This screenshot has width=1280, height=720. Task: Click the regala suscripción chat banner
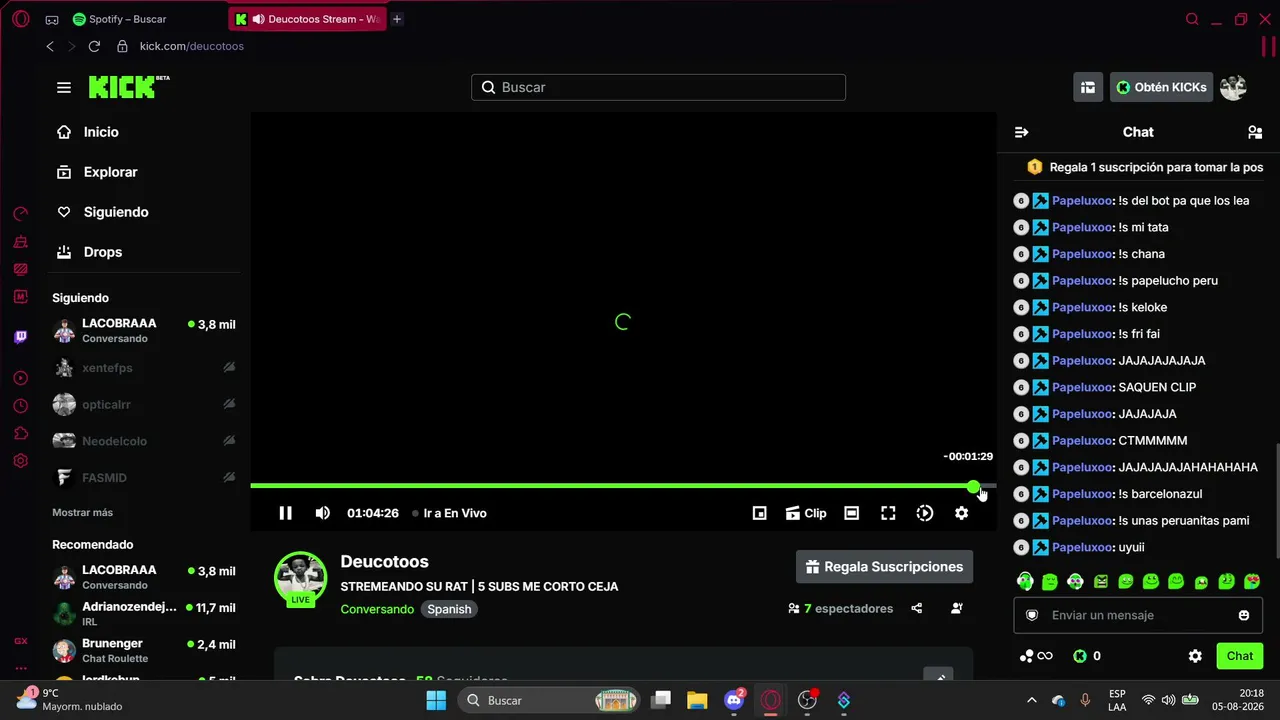pos(1145,167)
